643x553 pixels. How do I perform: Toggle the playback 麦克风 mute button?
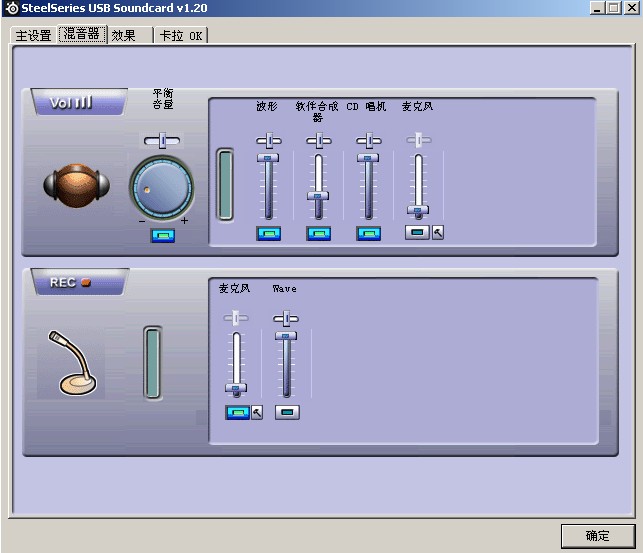[417, 232]
